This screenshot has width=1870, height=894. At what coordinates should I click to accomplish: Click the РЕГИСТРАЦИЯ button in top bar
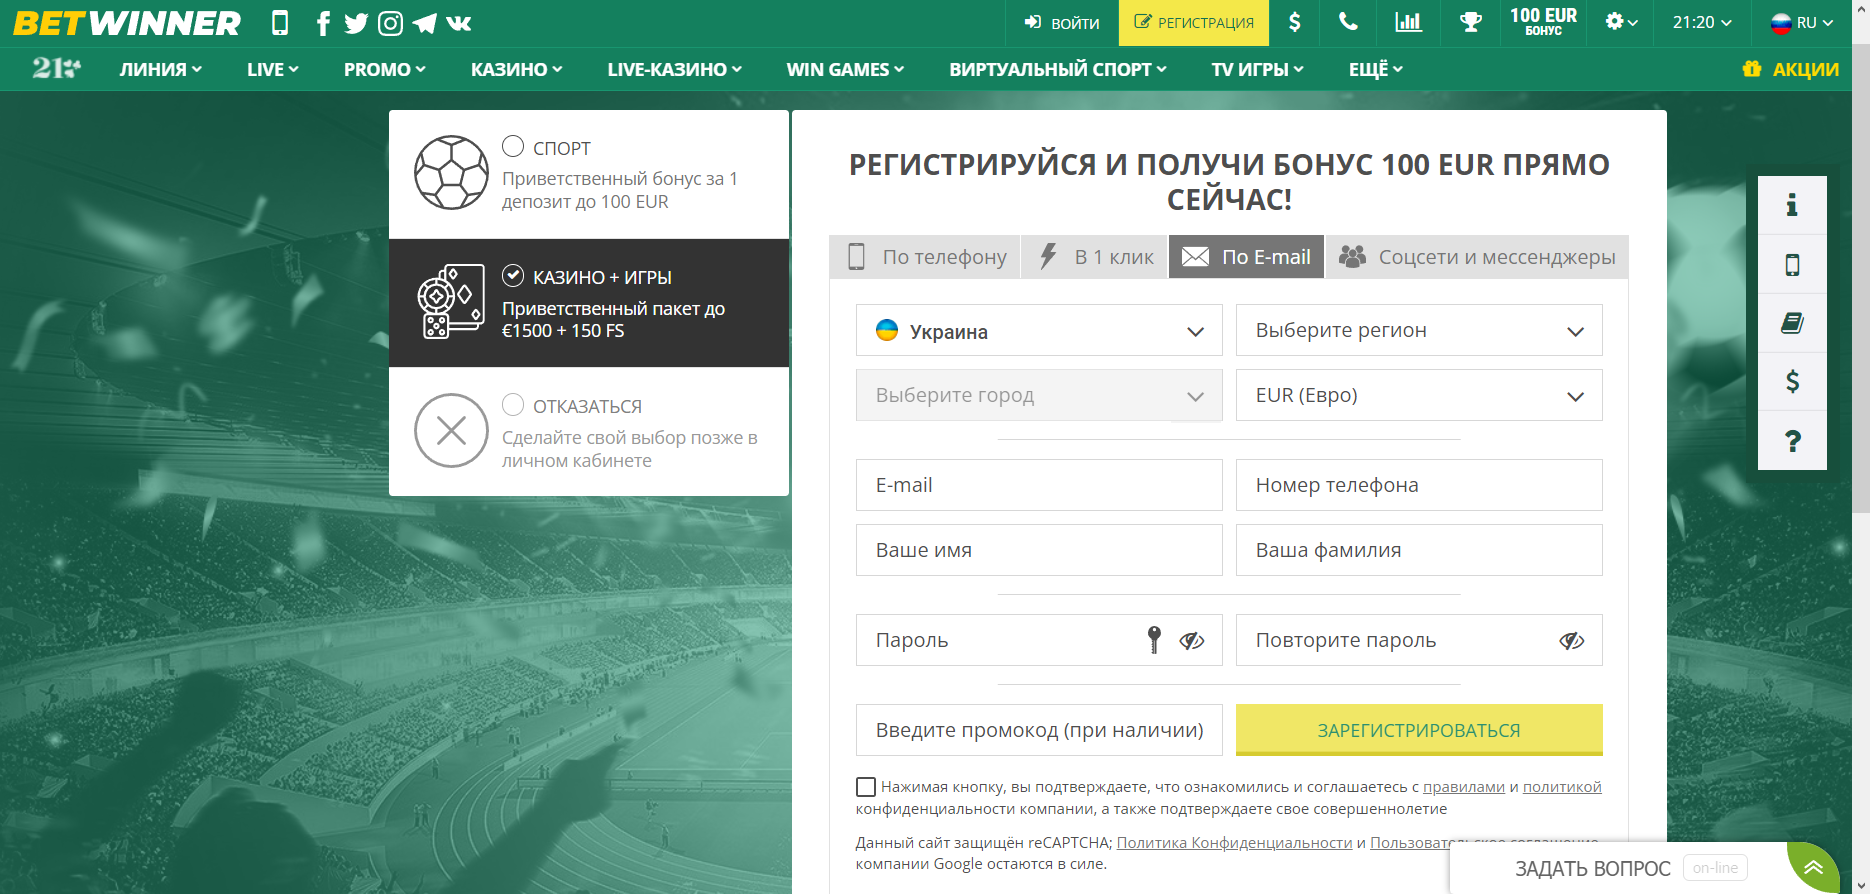coord(1194,22)
